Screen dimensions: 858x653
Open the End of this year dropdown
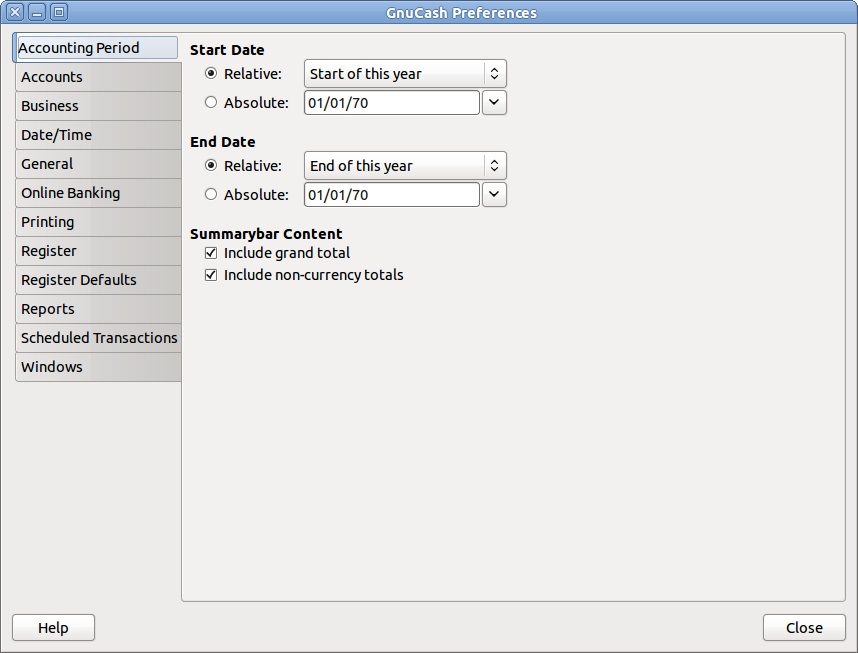405,166
